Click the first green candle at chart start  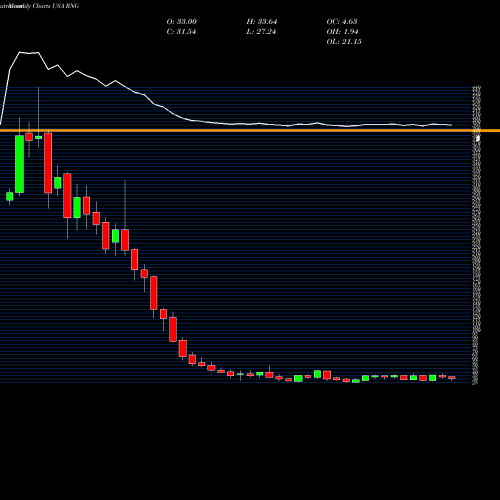pyautogui.click(x=10, y=196)
